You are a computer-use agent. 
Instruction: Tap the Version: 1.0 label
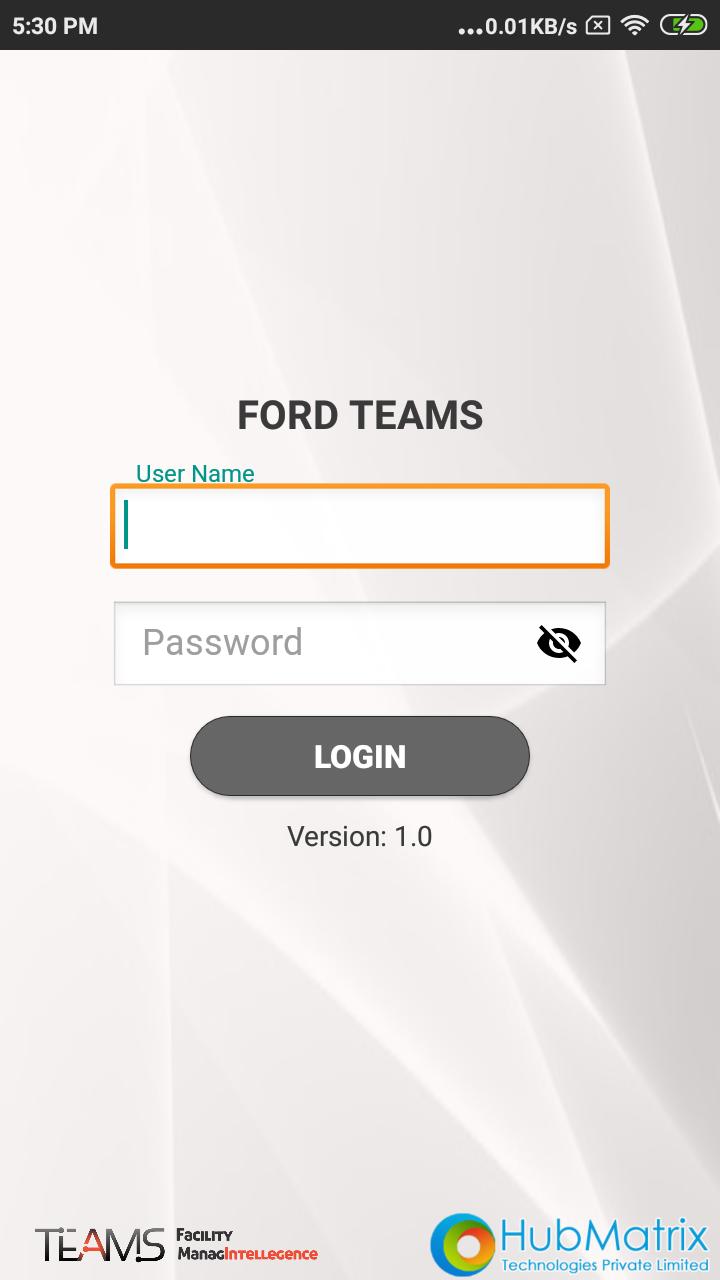[360, 836]
